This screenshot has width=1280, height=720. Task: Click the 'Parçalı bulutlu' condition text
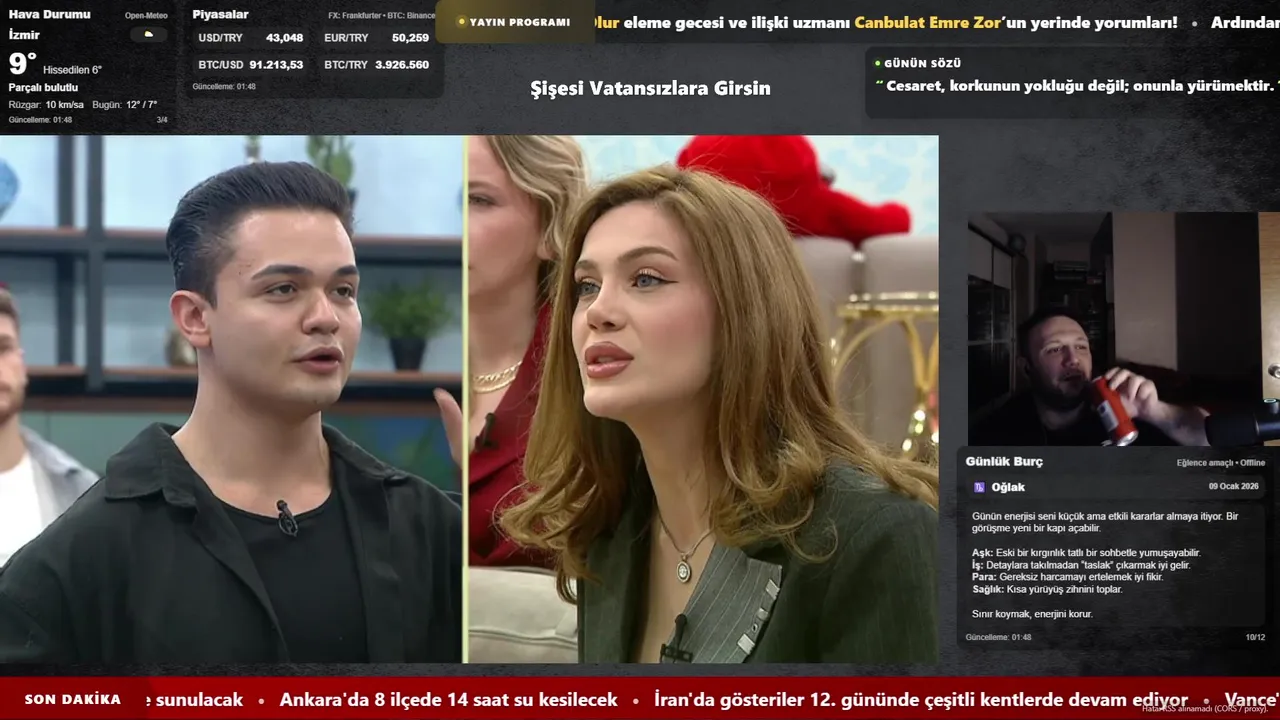click(x=43, y=88)
